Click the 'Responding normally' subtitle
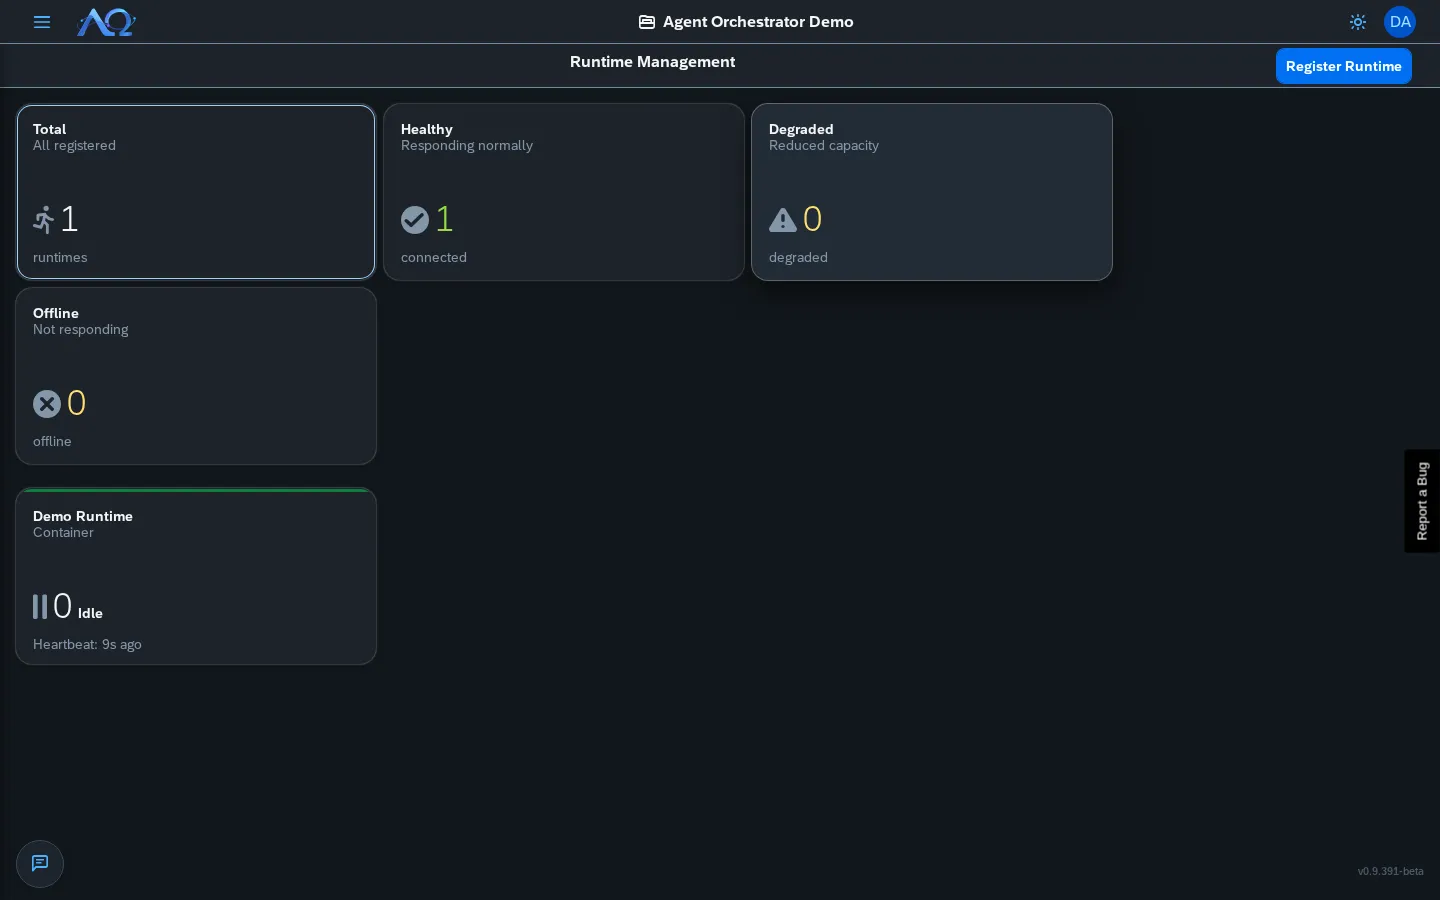Screen dimensions: 1440x900 467,146
